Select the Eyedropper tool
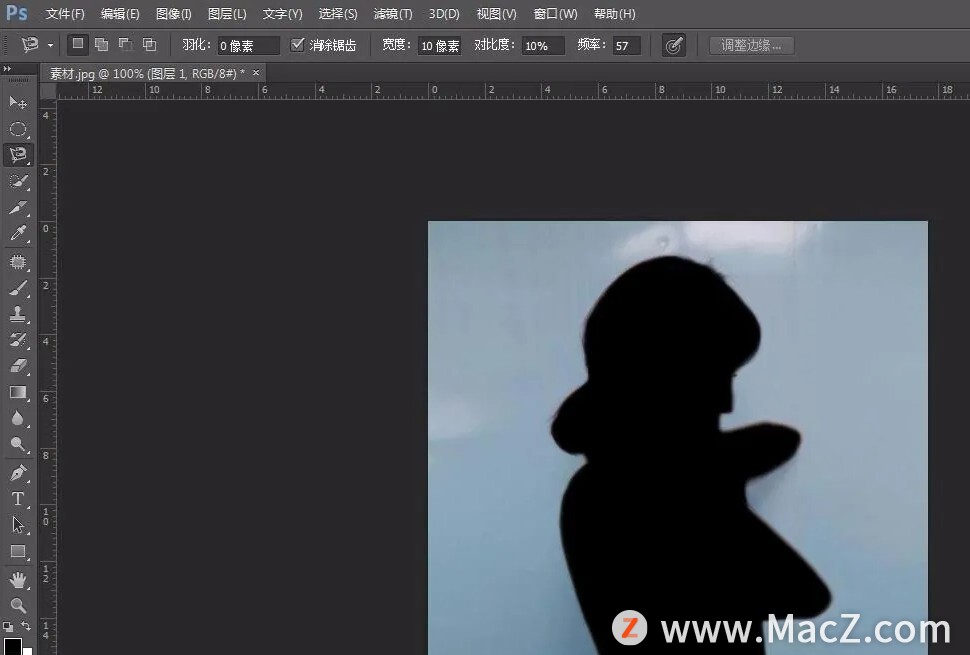Viewport: 970px width, 655px height. click(x=18, y=234)
